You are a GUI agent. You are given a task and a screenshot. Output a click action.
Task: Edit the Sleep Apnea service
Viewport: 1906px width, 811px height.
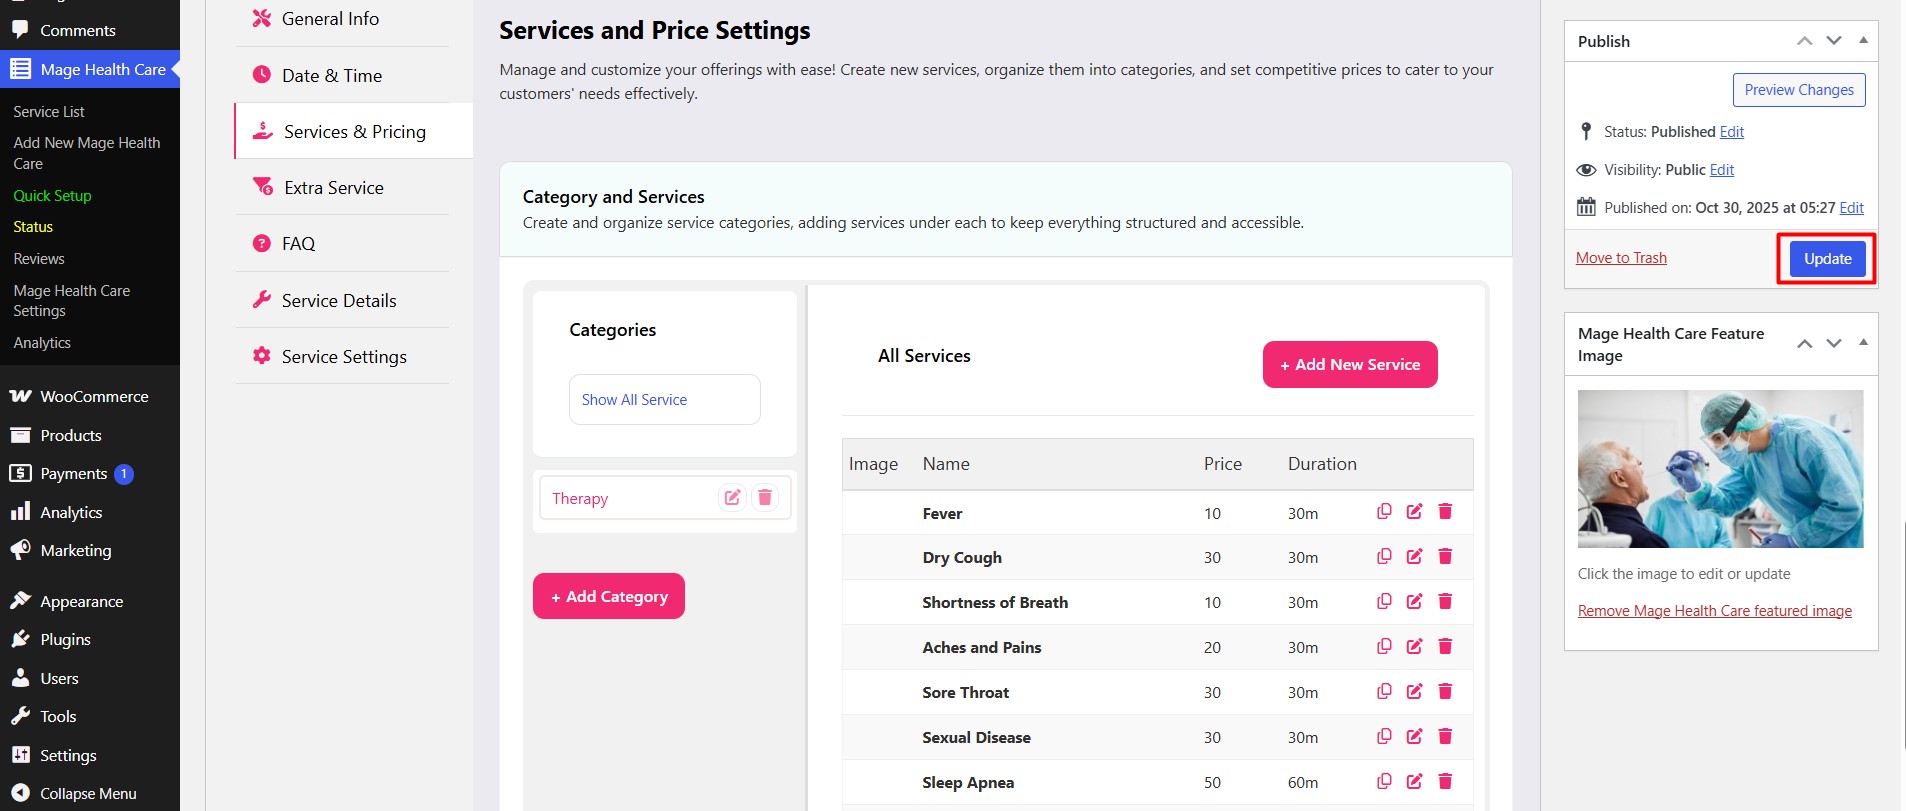tap(1414, 782)
